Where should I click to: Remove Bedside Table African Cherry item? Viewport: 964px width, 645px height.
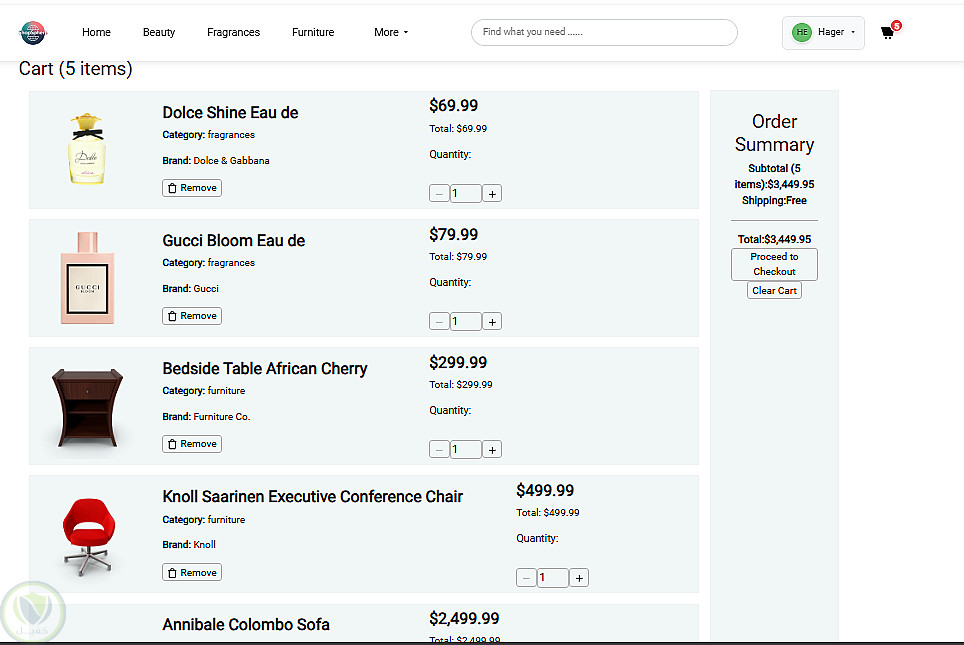(x=192, y=444)
